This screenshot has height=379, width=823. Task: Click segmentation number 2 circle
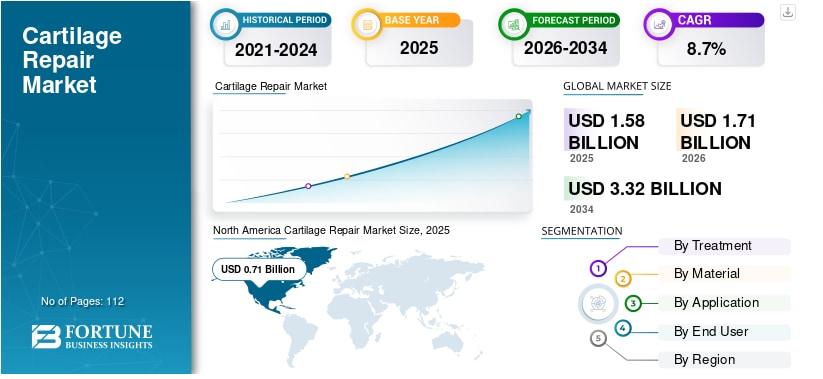click(622, 279)
